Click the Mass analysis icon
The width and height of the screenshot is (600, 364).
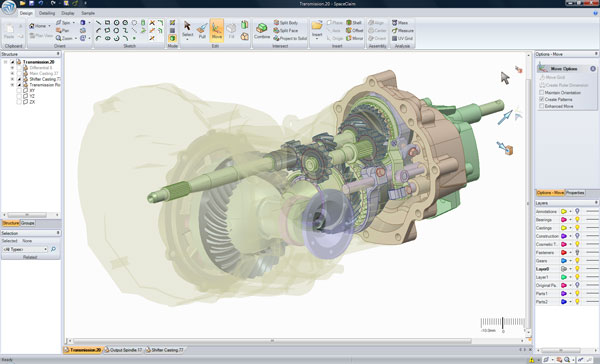[394, 23]
